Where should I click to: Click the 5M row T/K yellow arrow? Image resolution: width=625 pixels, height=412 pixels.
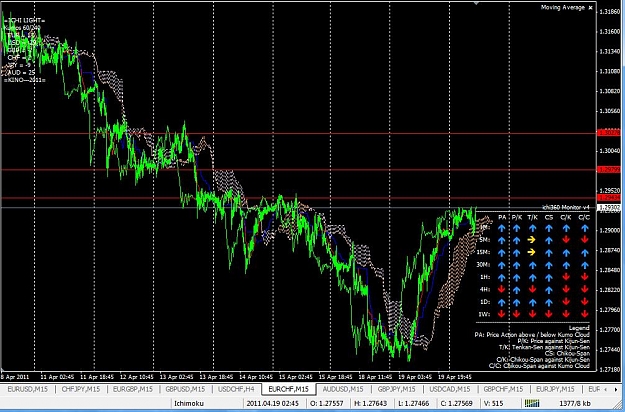pos(532,240)
